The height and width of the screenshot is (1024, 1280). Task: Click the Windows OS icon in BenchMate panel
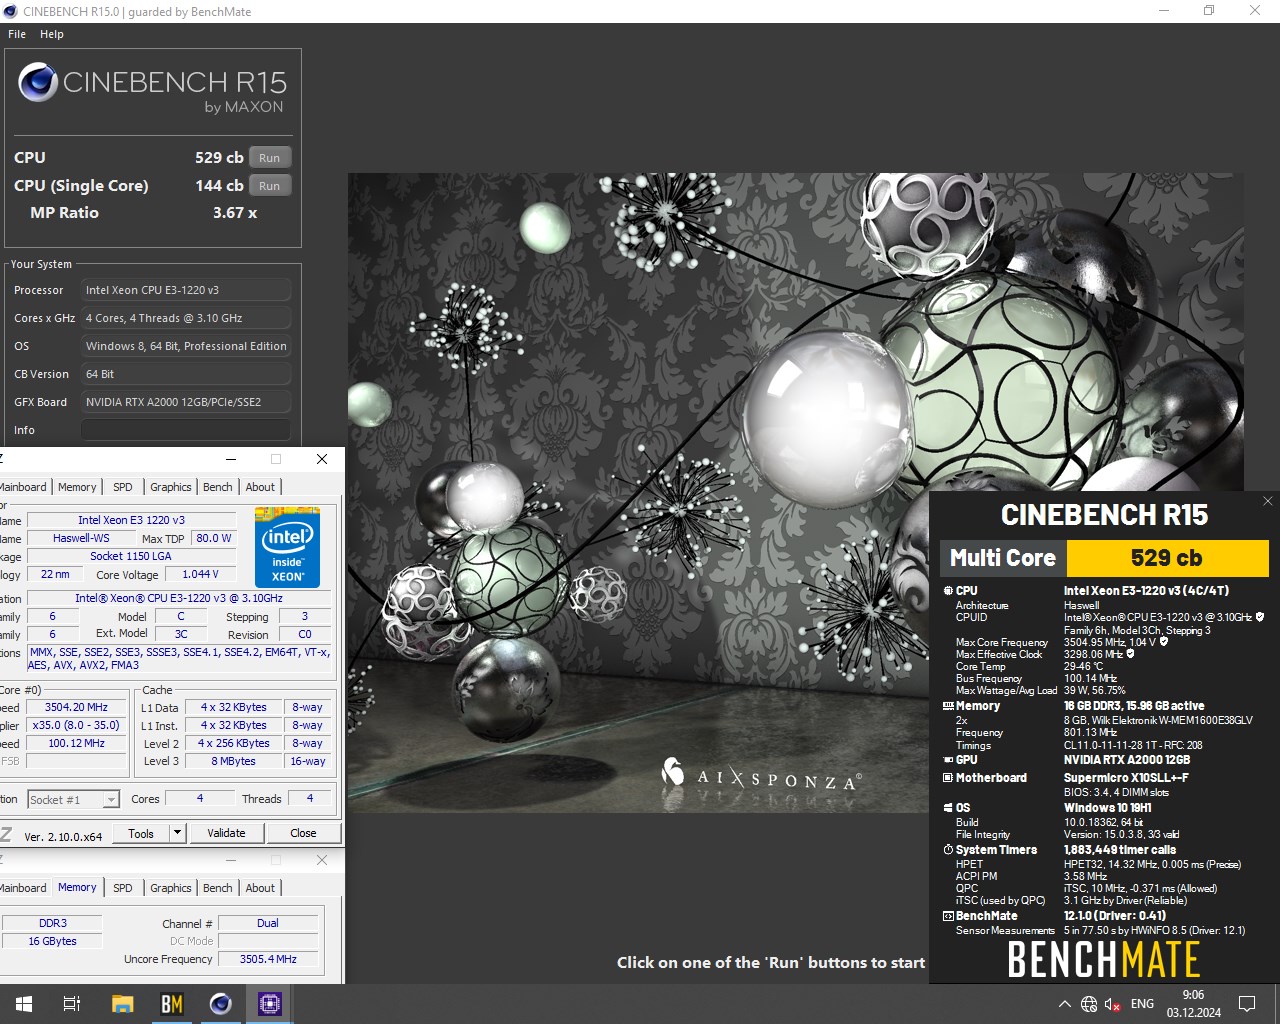click(948, 808)
